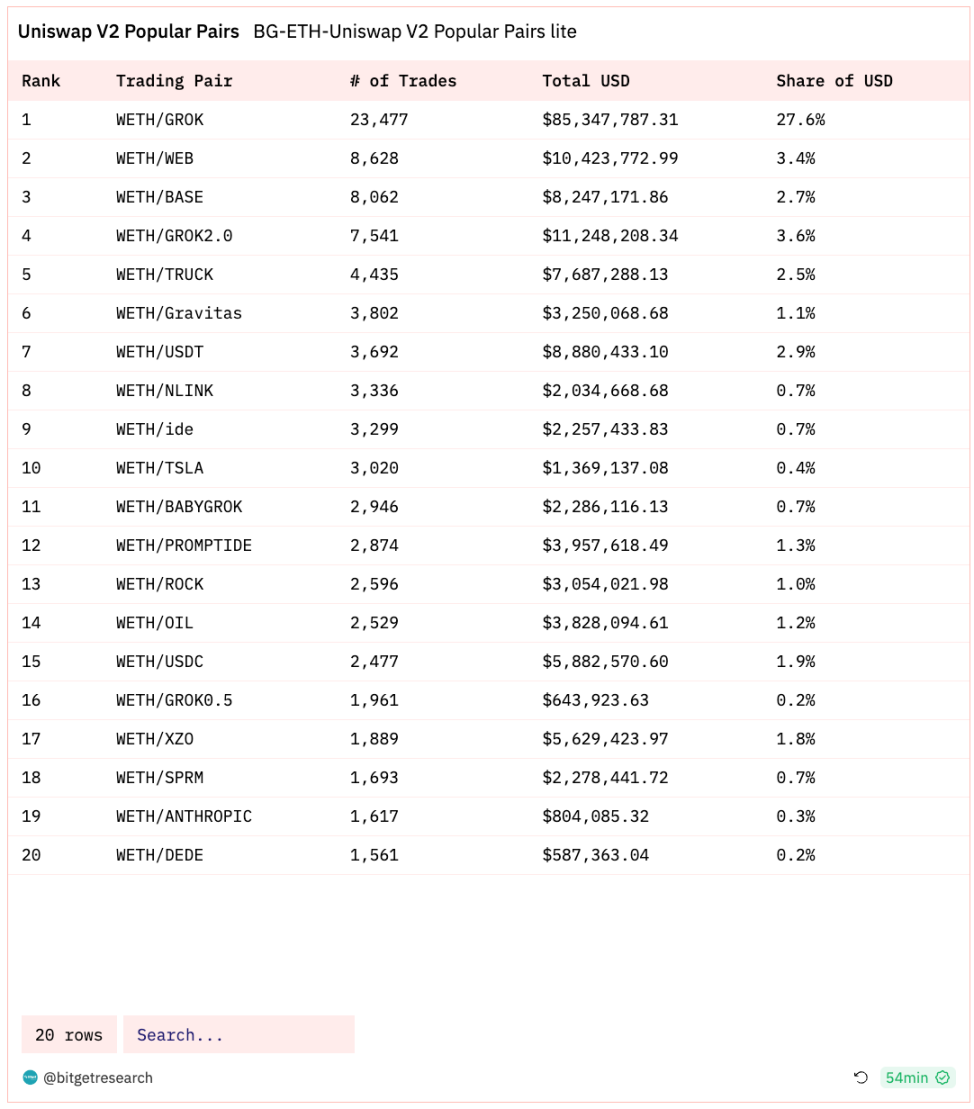Open the @bitgetresearch profile link
The width and height of the screenshot is (974, 1109).
(97, 1078)
